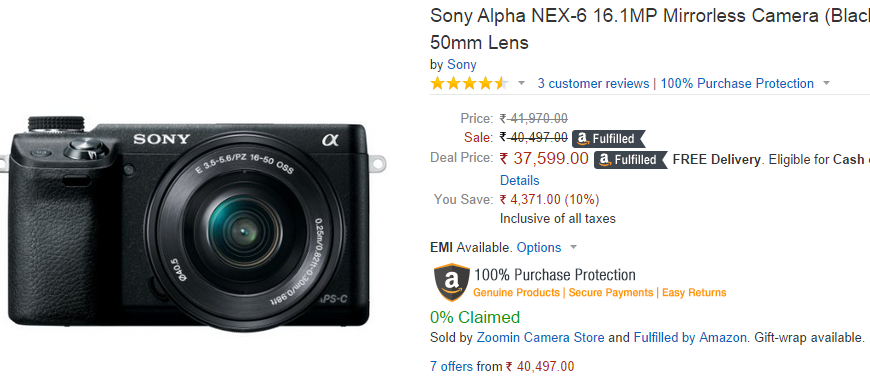
Task: Expand the EMI Options dropdown arrow
Action: click(574, 247)
